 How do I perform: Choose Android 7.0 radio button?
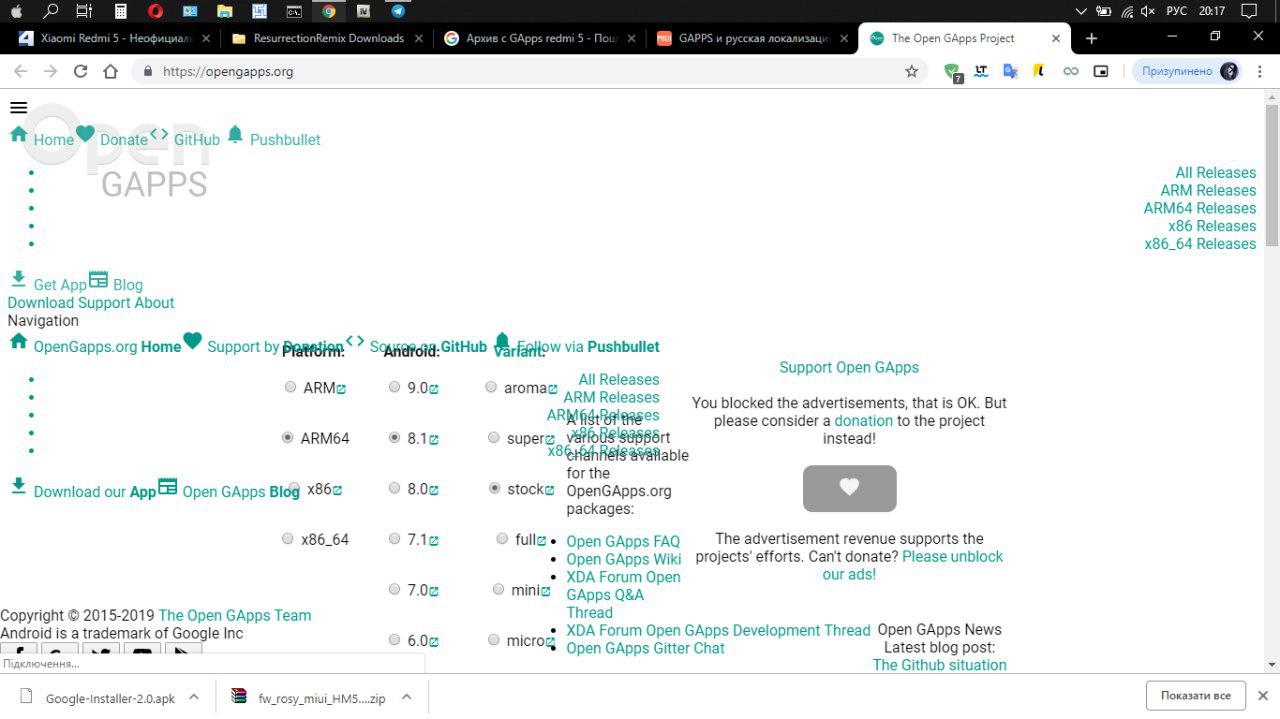coord(394,589)
